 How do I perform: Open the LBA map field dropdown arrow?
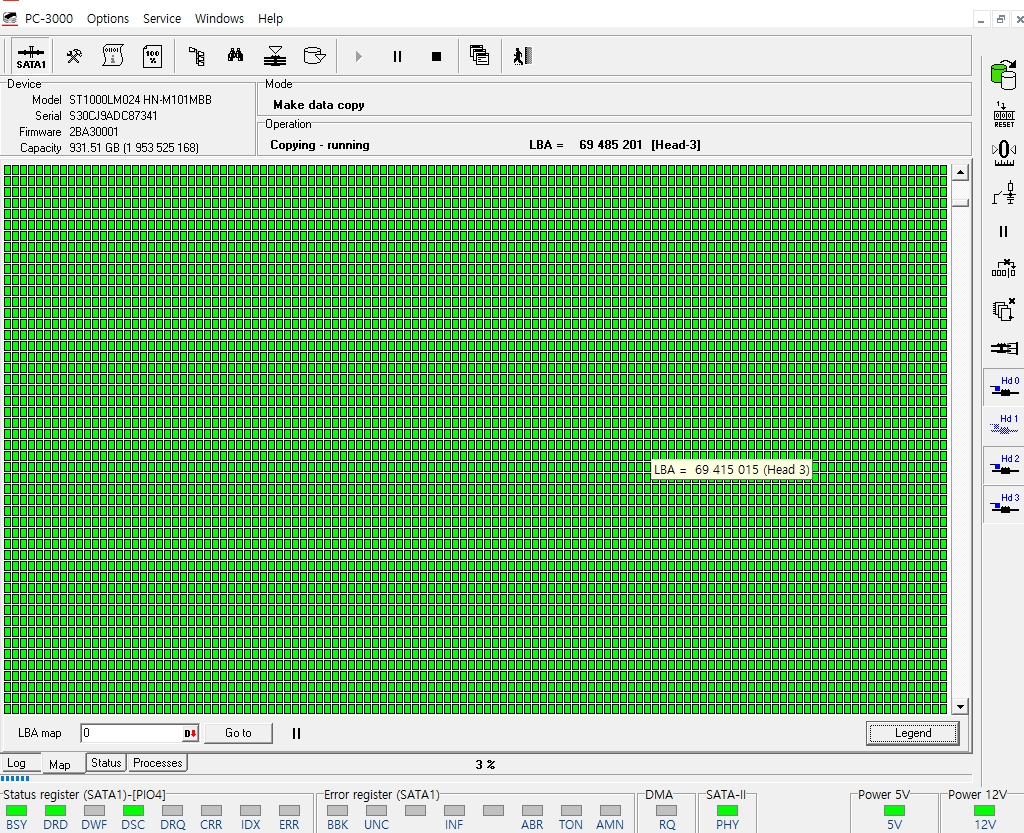click(x=190, y=733)
